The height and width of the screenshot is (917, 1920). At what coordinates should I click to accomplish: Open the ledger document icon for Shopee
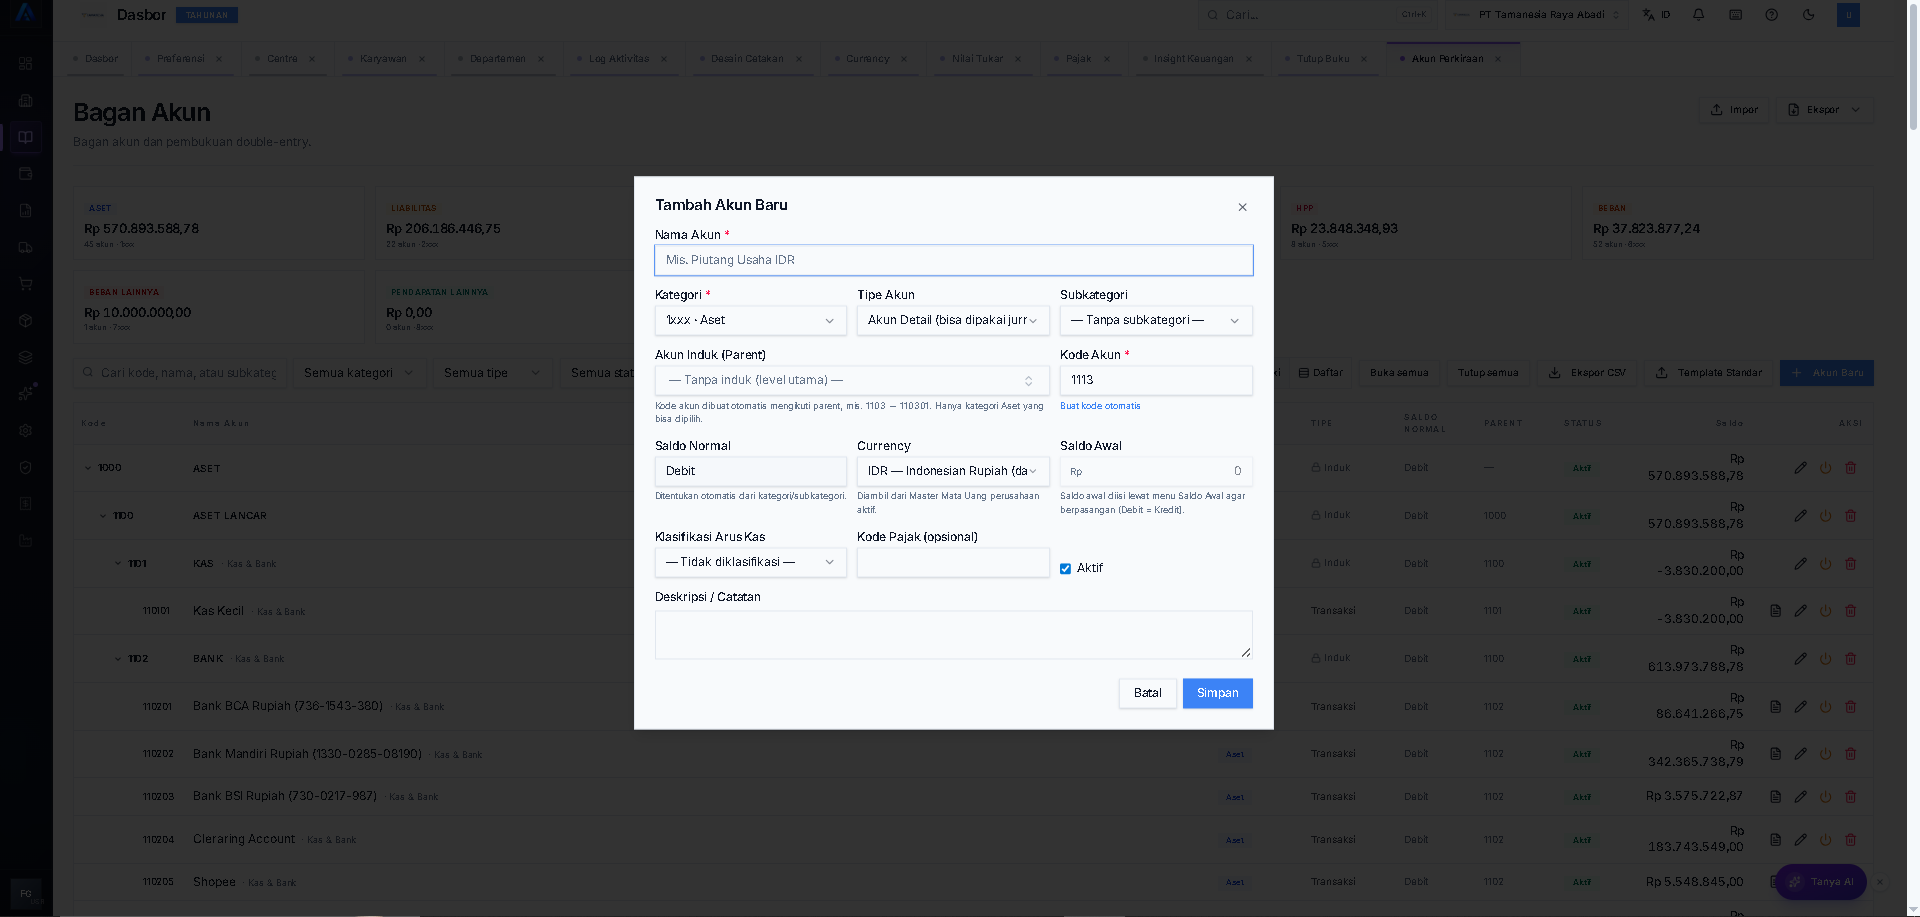(x=1775, y=882)
